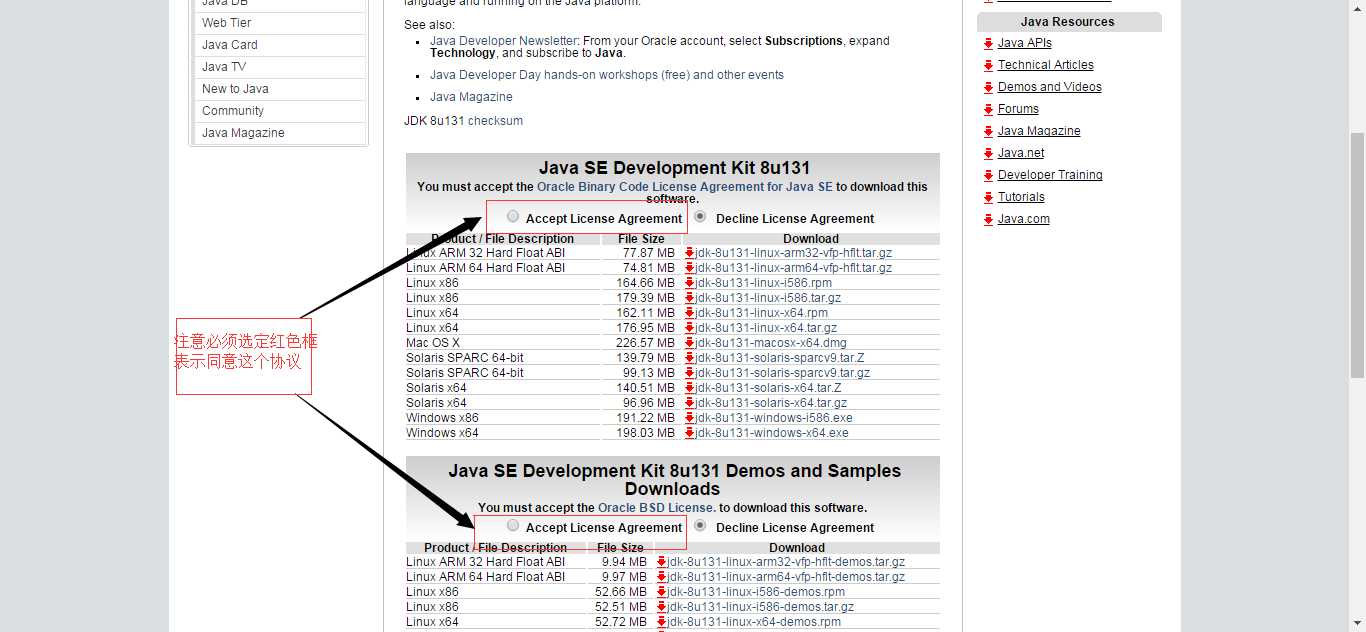Open Web Tier in left sidebar
This screenshot has width=1366, height=632.
pos(227,23)
